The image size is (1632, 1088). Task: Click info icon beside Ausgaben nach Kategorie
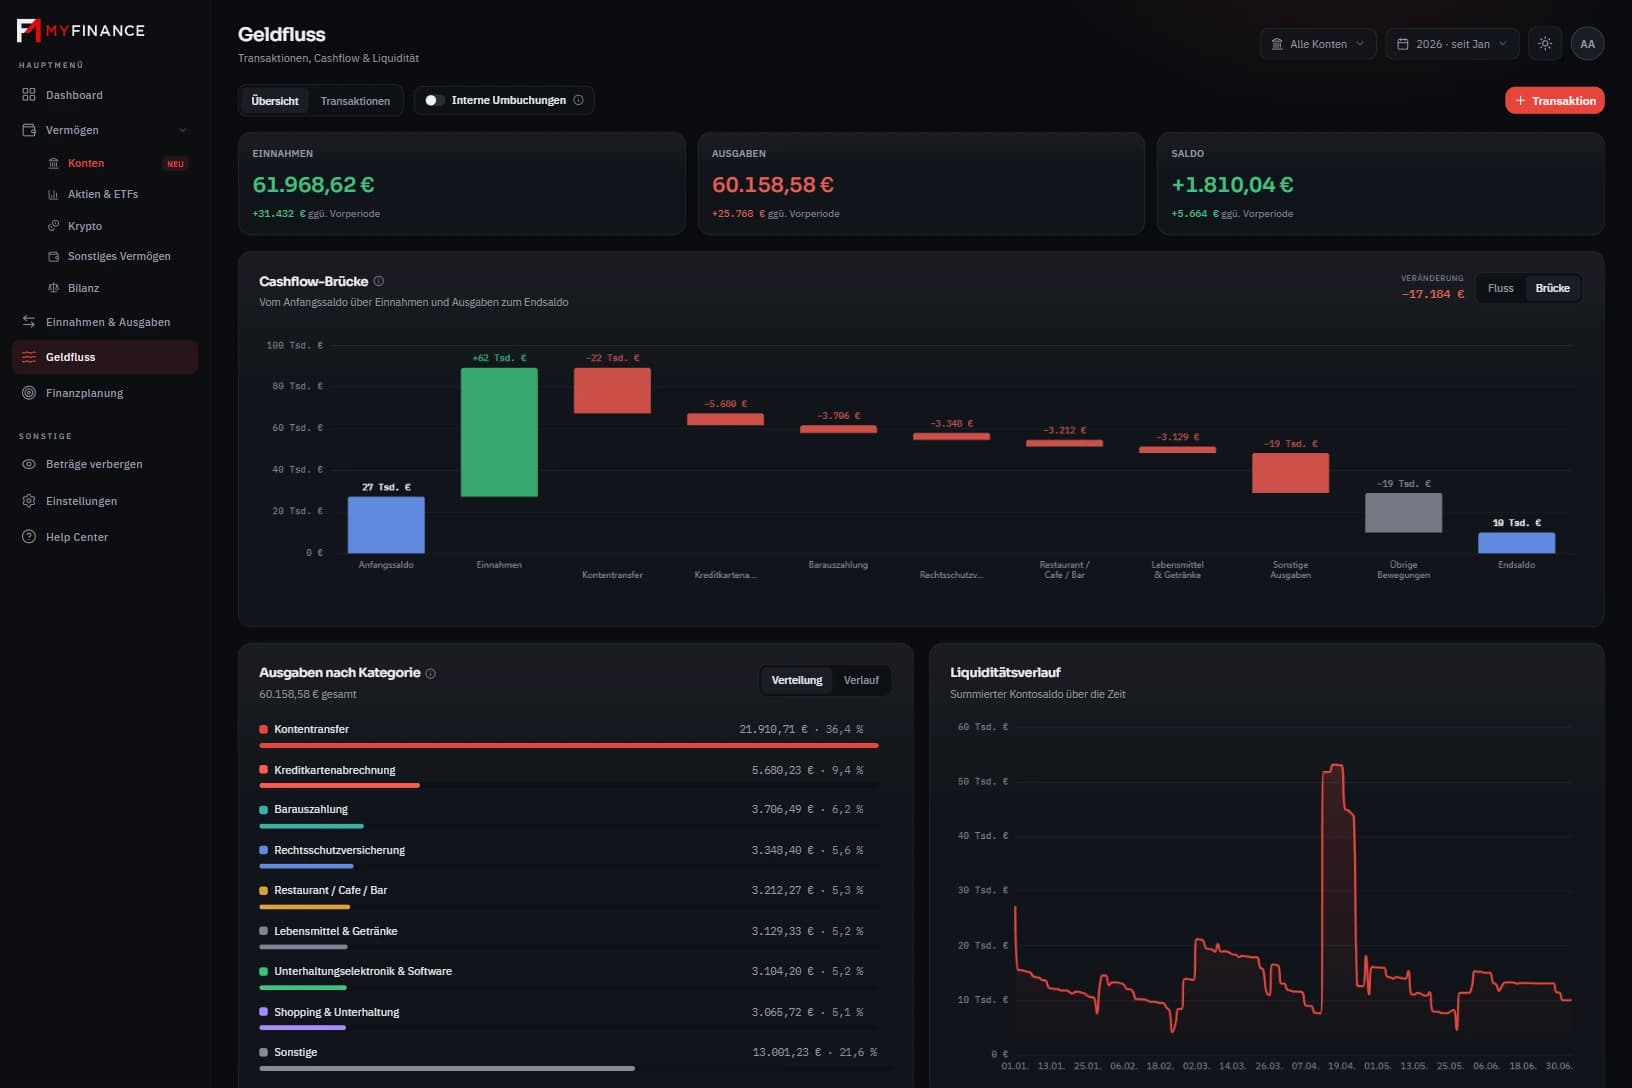(431, 673)
